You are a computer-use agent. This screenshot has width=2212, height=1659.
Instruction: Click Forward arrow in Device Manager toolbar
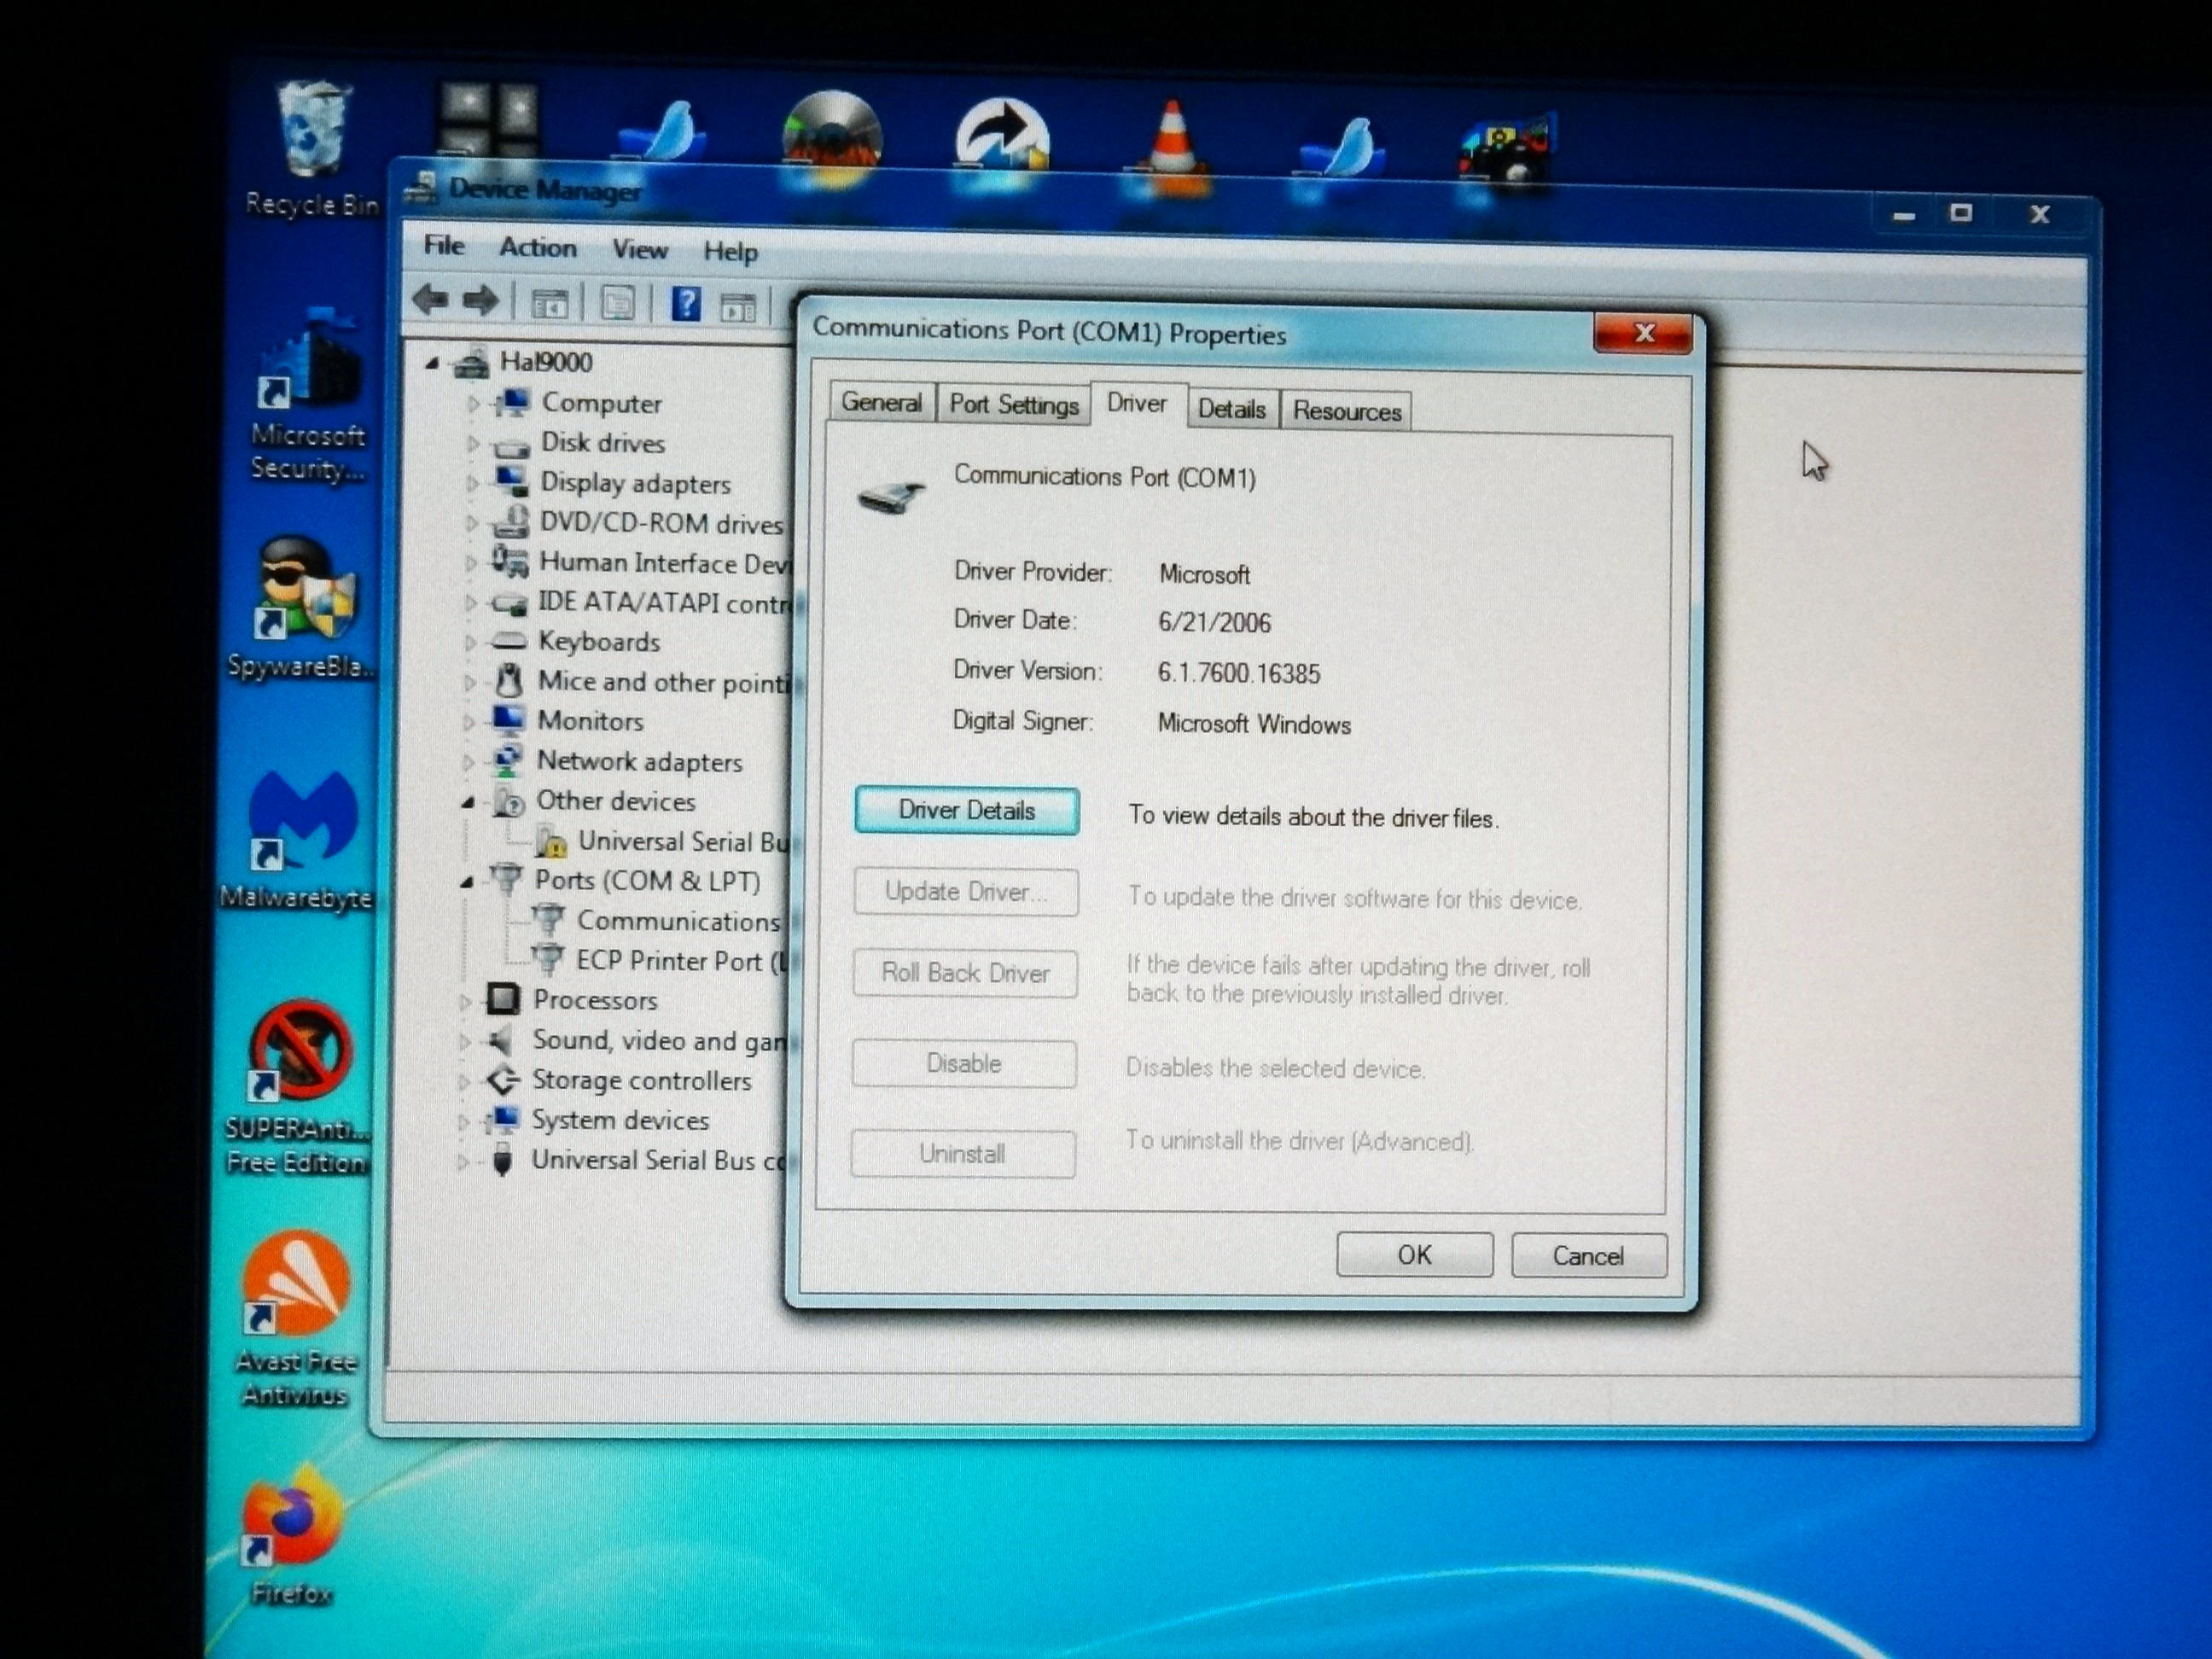pyautogui.click(x=481, y=300)
